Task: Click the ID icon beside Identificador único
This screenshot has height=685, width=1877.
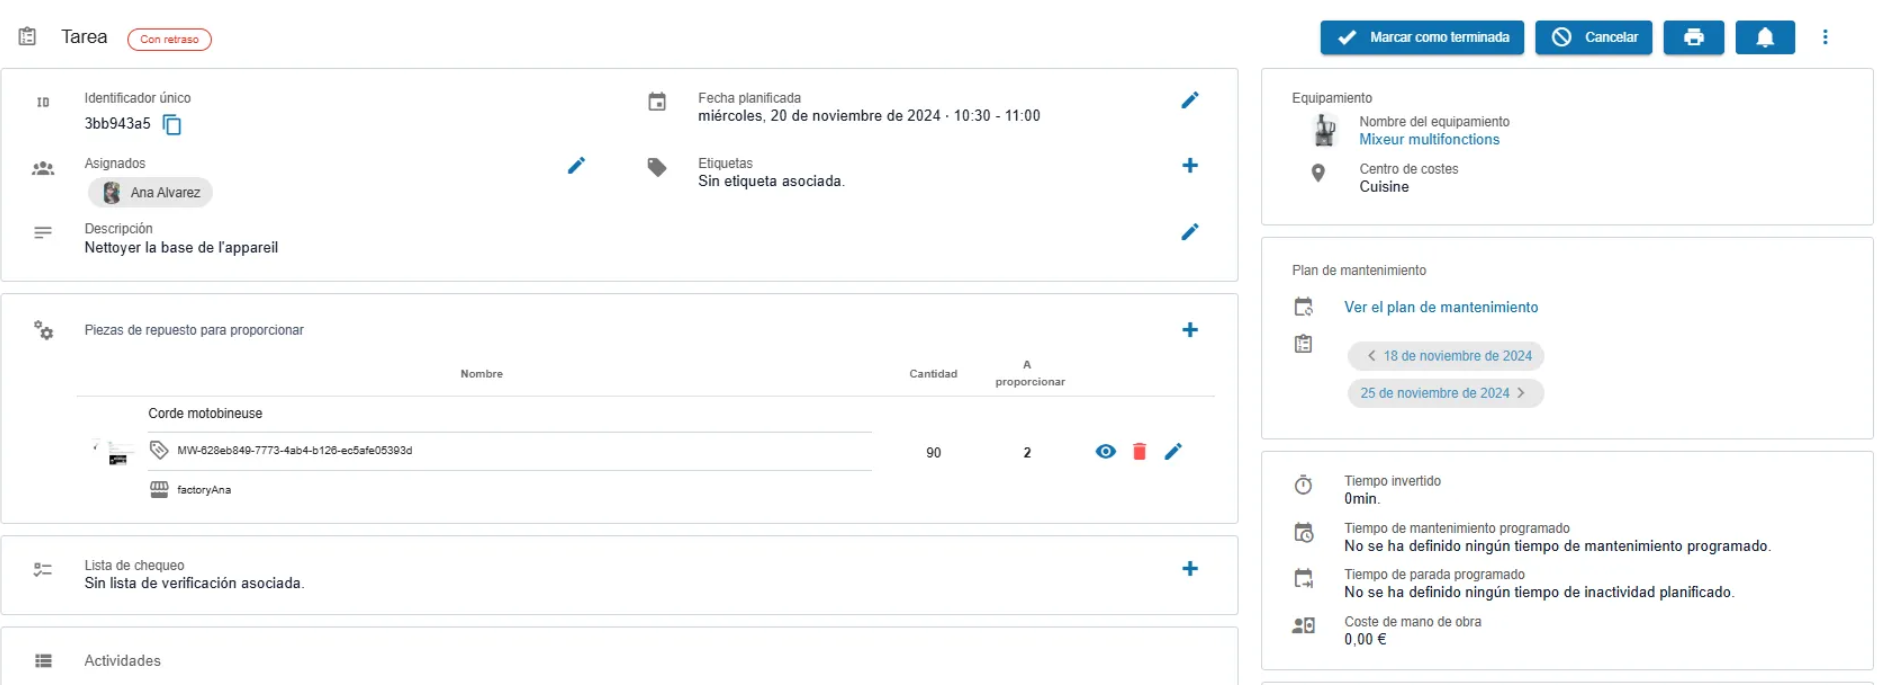Action: click(43, 102)
